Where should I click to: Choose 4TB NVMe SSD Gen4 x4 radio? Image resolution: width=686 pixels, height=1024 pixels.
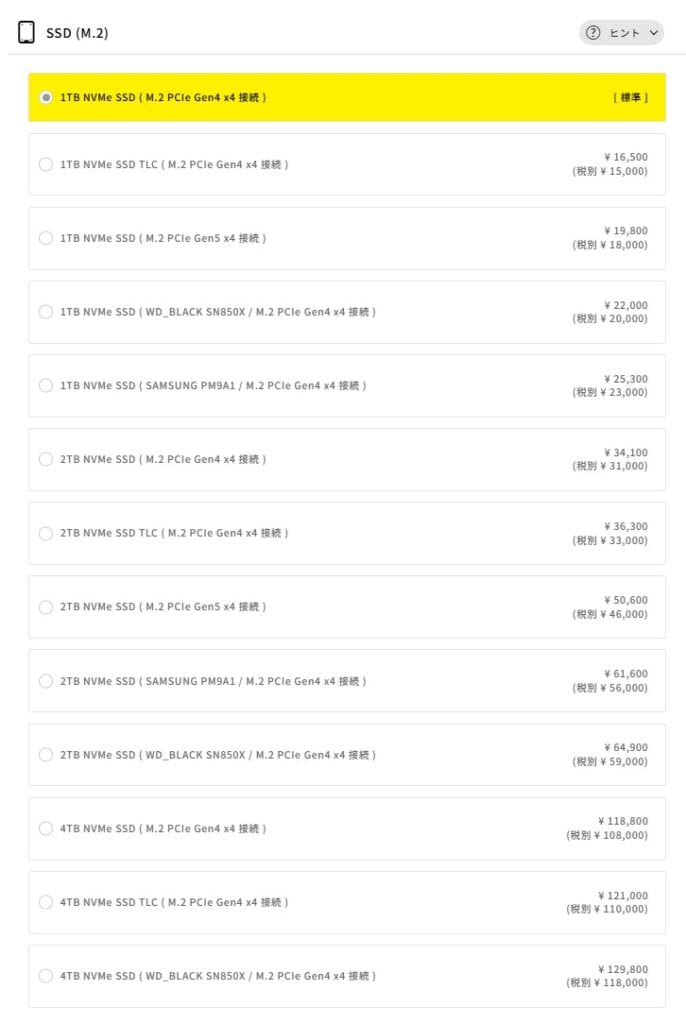coord(46,829)
